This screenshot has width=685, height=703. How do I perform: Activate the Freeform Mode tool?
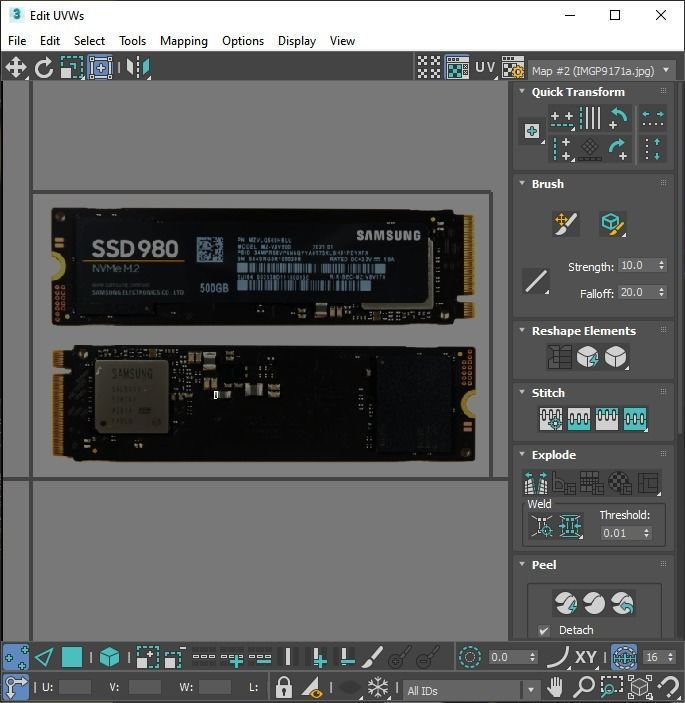coord(100,68)
